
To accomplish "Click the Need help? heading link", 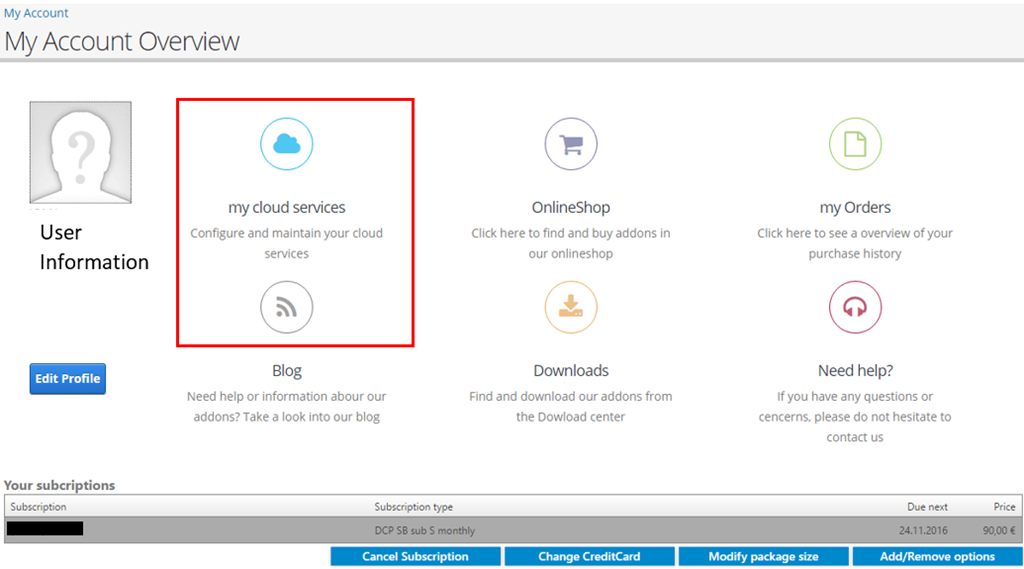I will point(855,370).
